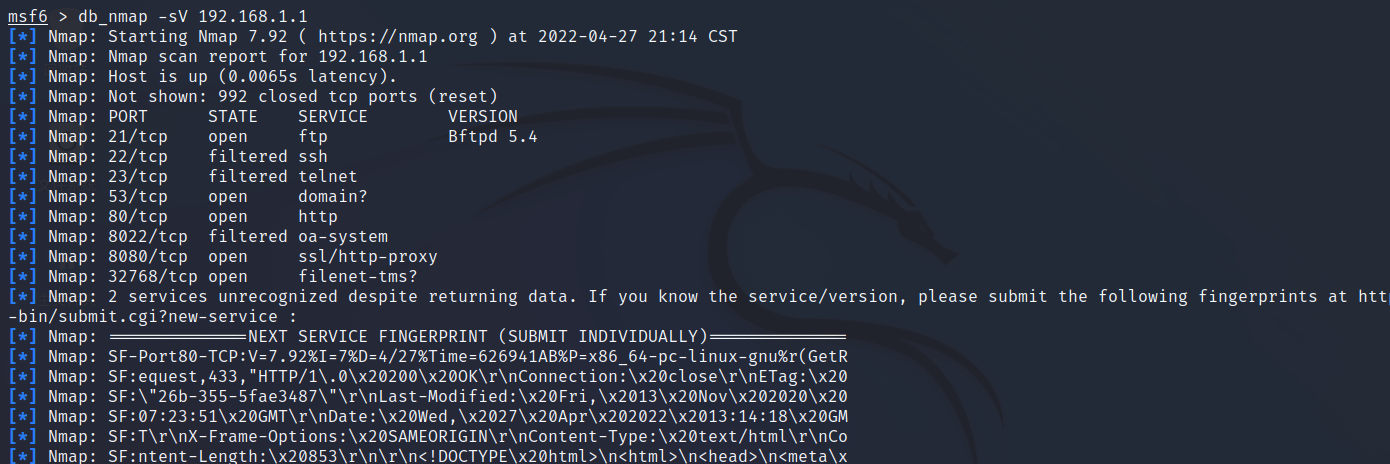This screenshot has height=464, width=1390.
Task: Click the filenet-tms? service text
Action: 358,276
